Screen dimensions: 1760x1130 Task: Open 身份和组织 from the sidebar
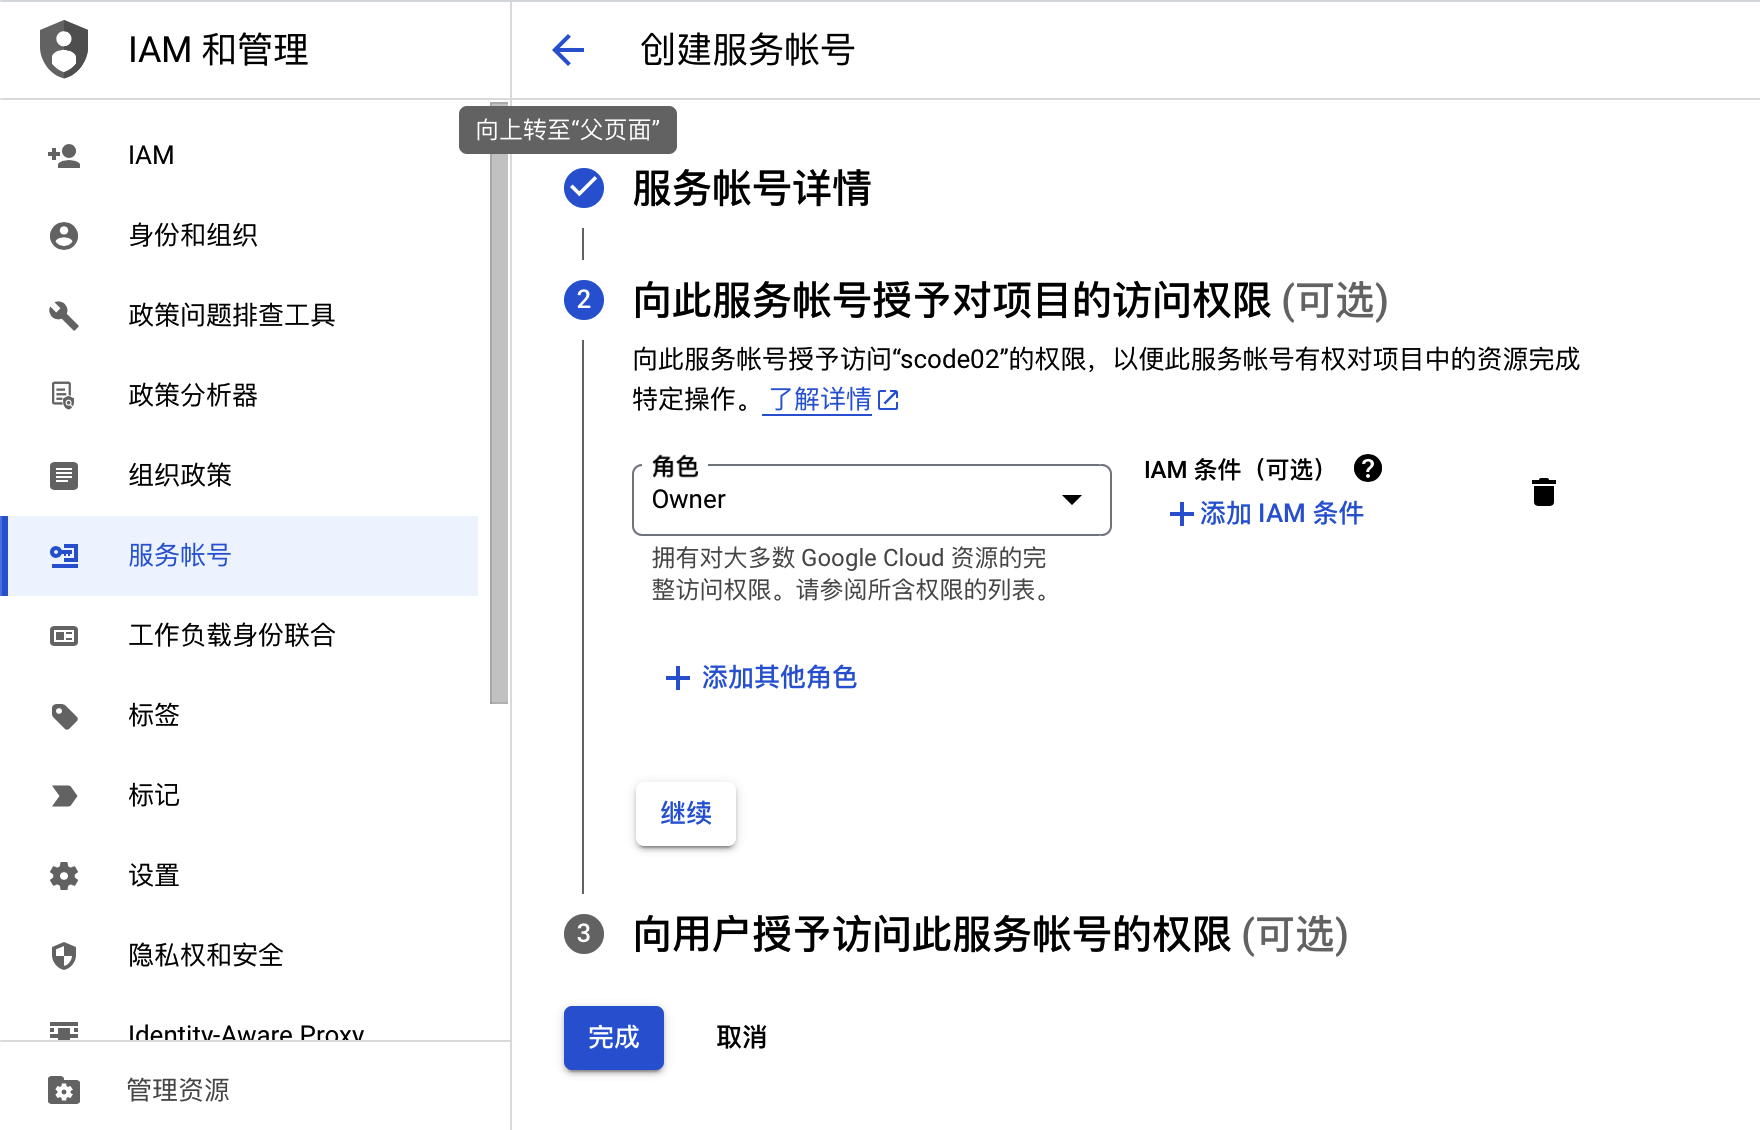(x=193, y=235)
